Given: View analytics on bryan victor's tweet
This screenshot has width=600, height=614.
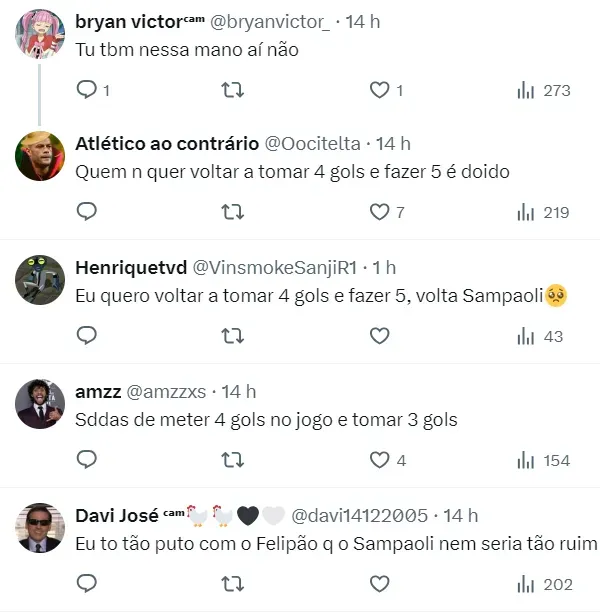Looking at the screenshot, I should [543, 90].
